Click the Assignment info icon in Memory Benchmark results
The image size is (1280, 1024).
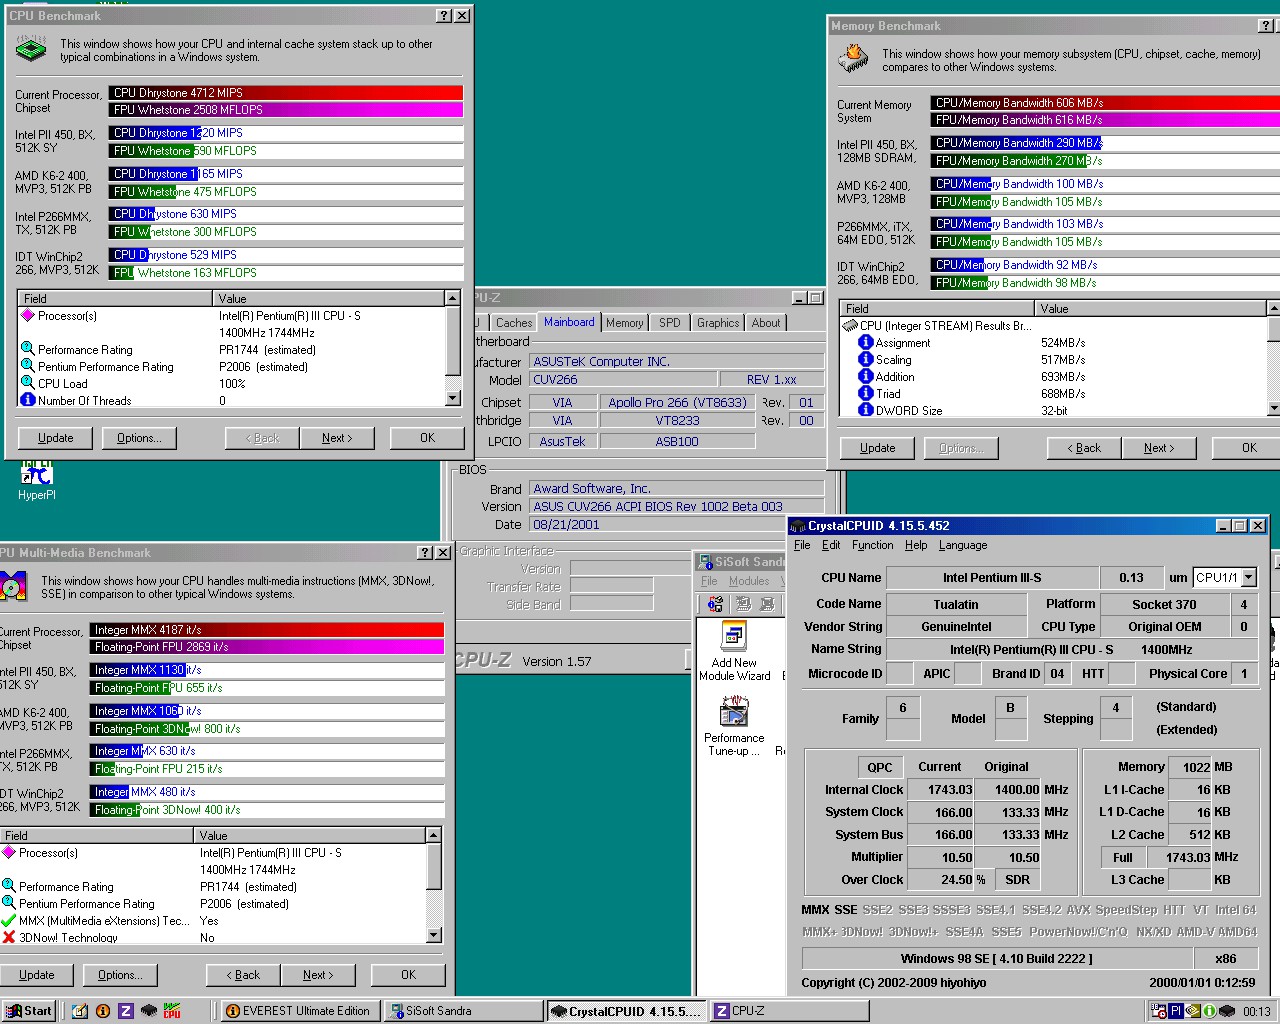[866, 342]
